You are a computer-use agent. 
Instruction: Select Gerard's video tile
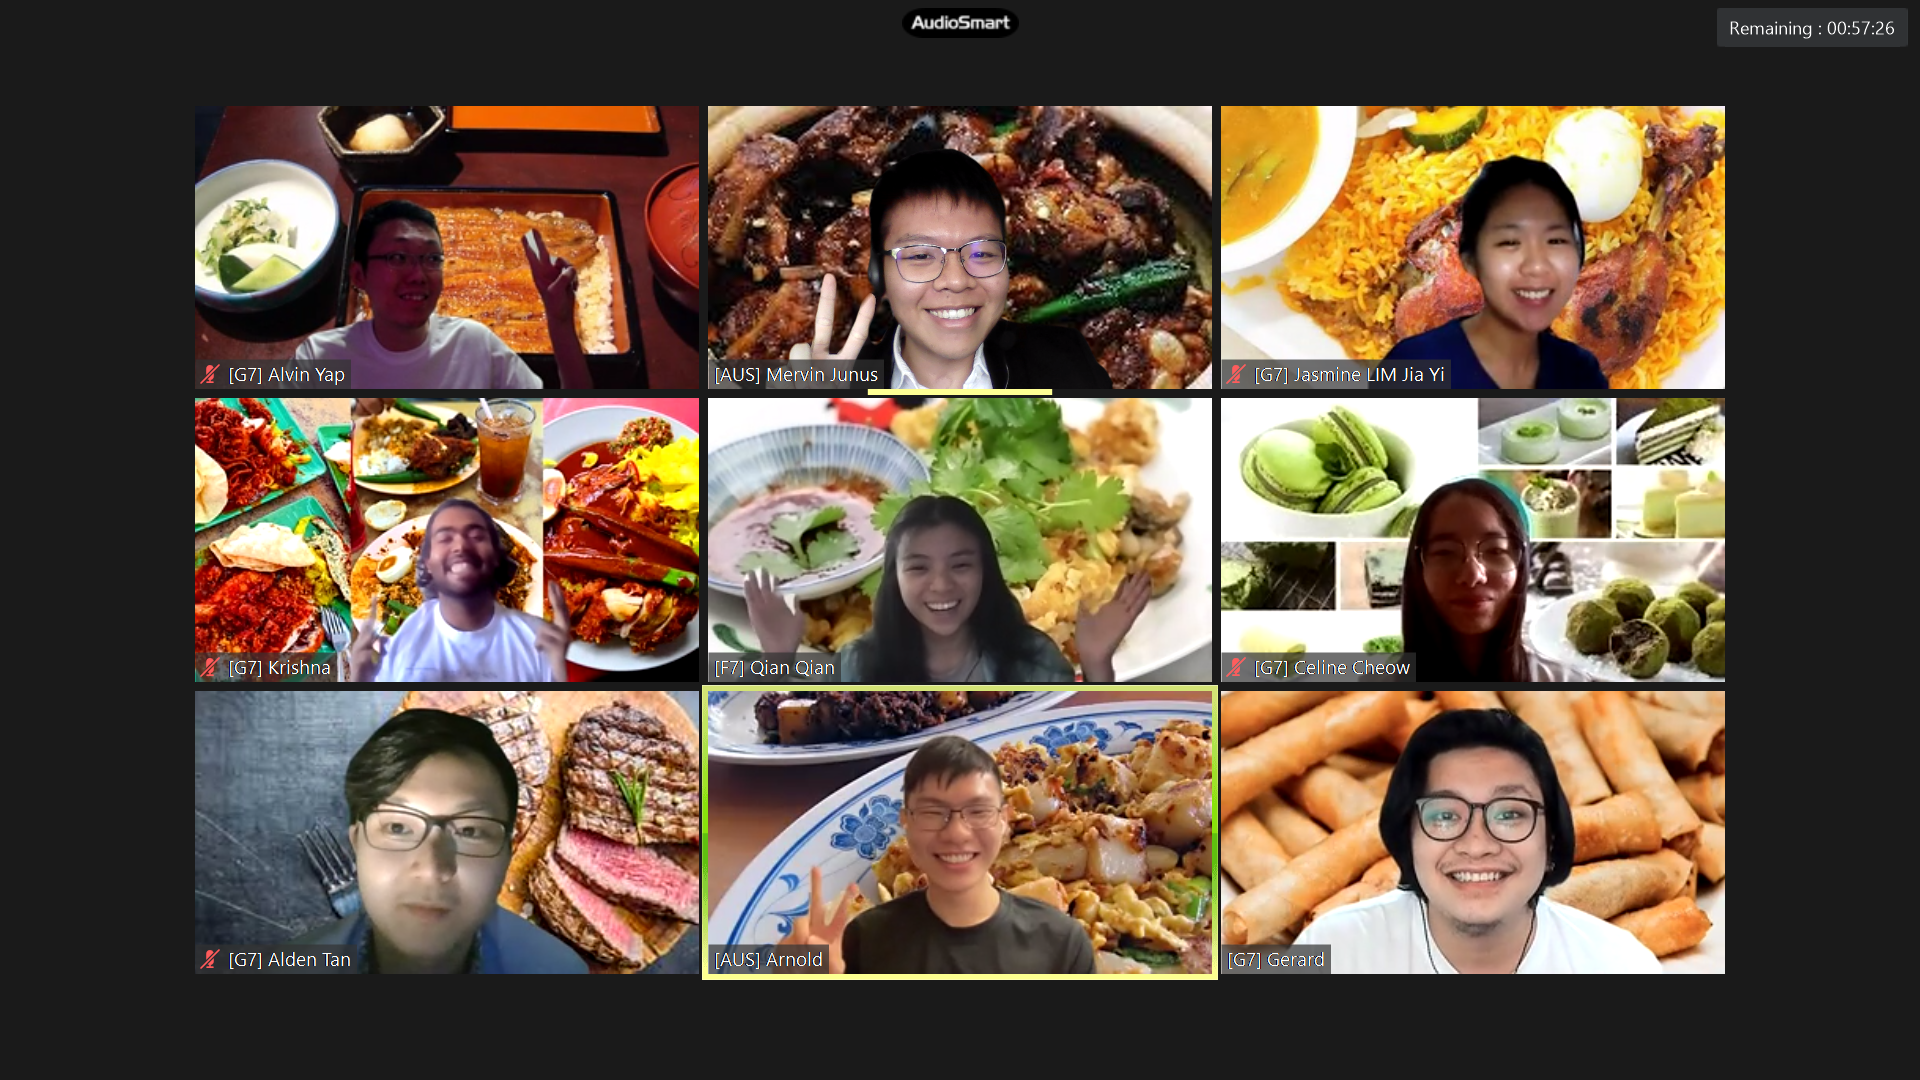(x=1473, y=832)
